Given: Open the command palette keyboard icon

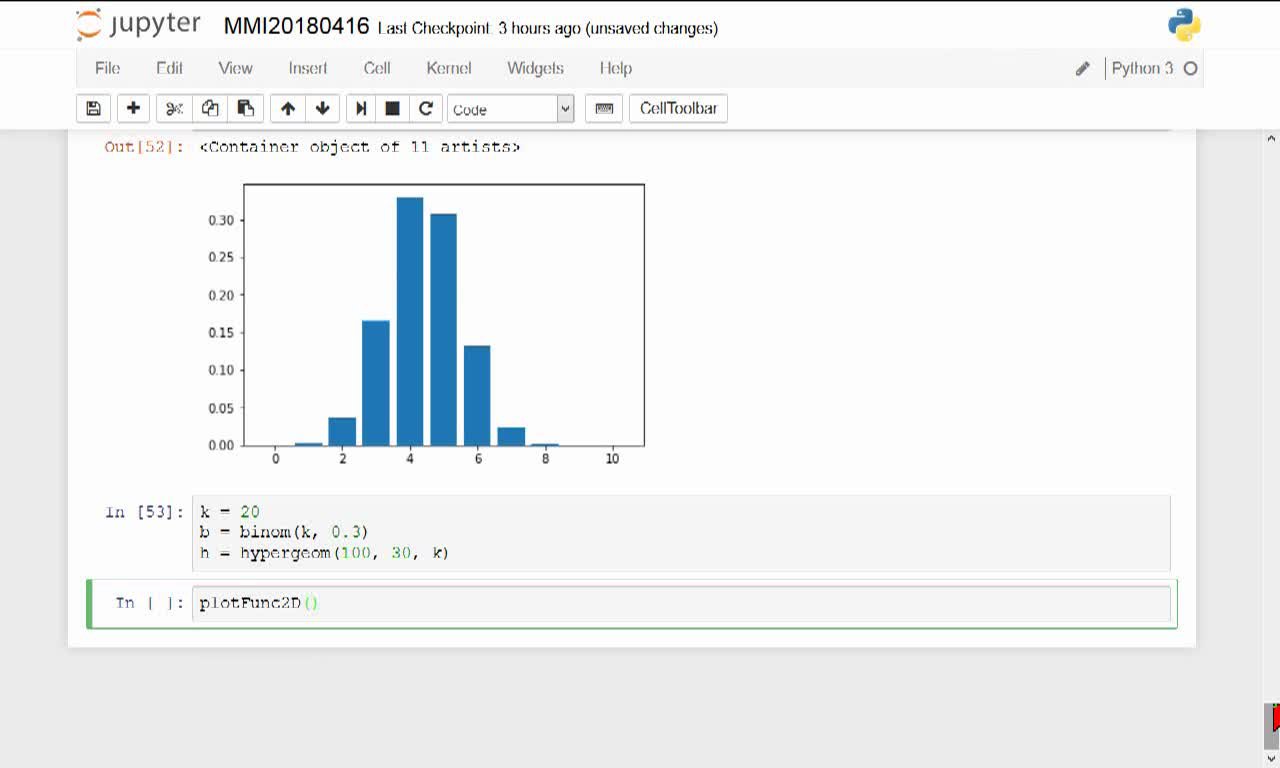Looking at the screenshot, I should (604, 109).
